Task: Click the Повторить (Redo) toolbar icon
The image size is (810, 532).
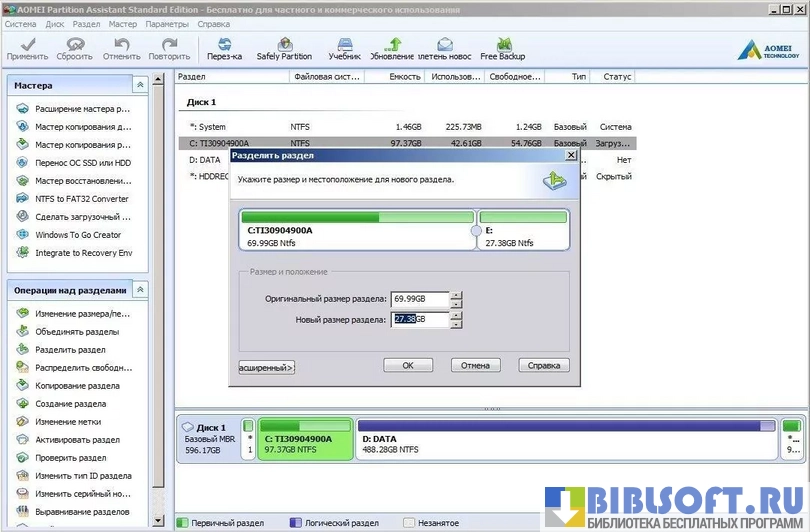Action: click(169, 47)
